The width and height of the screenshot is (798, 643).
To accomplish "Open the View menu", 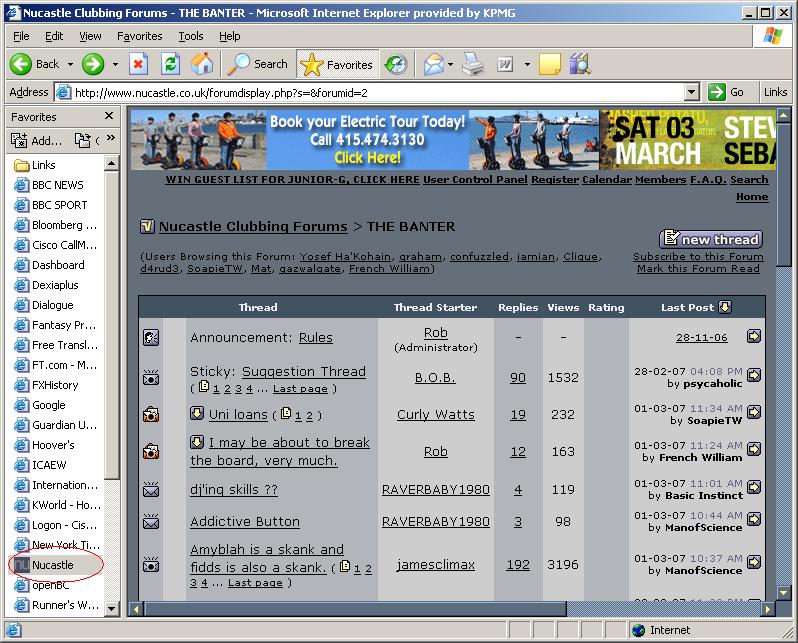I will (90, 36).
